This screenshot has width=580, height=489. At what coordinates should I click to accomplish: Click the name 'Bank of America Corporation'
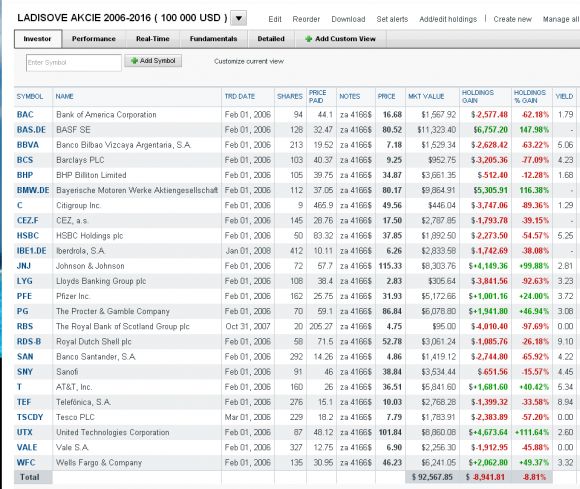(106, 115)
